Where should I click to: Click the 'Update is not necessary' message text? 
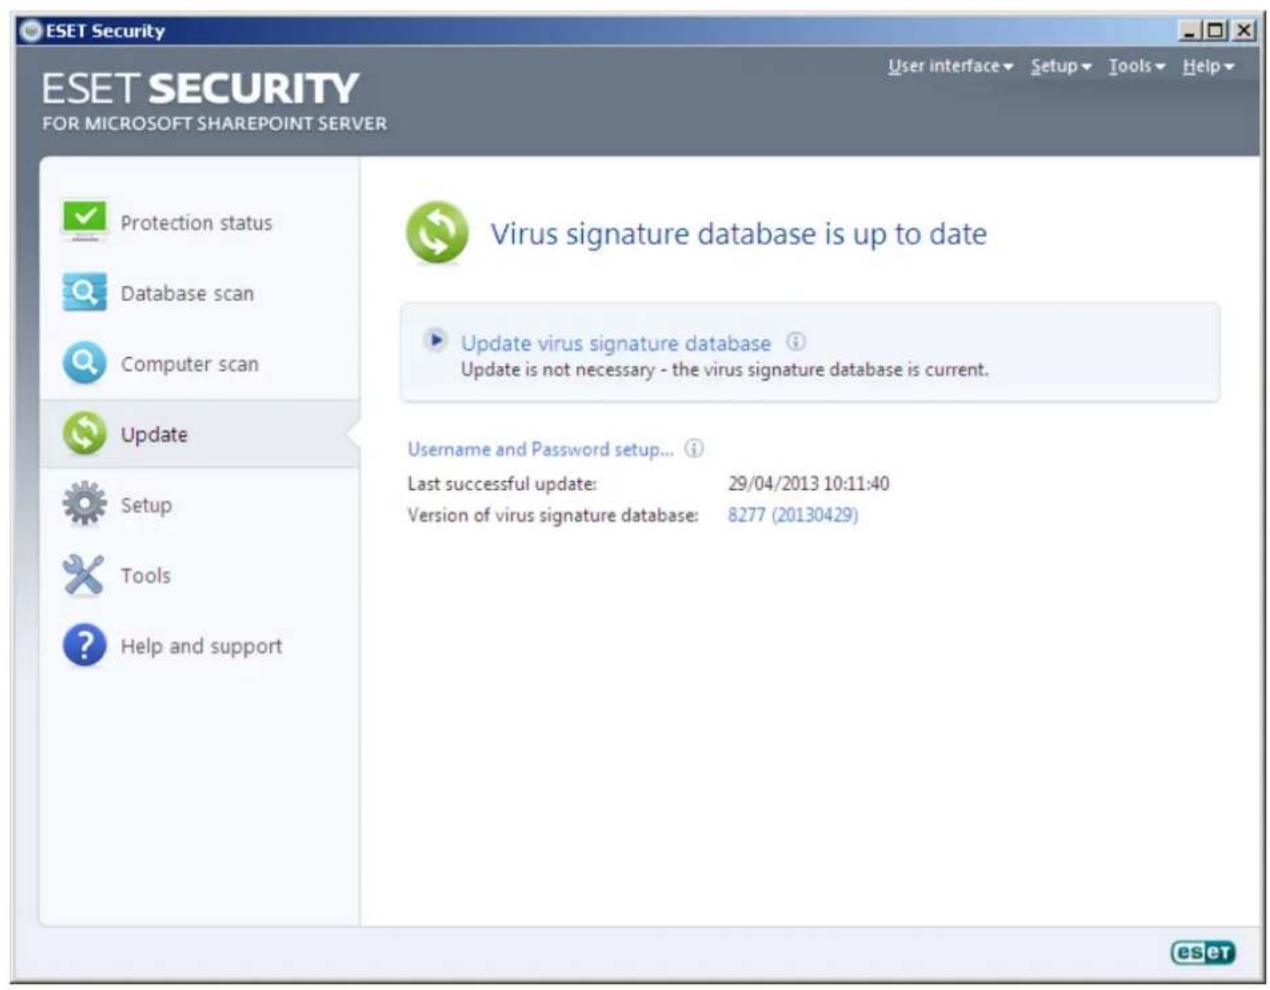point(725,370)
